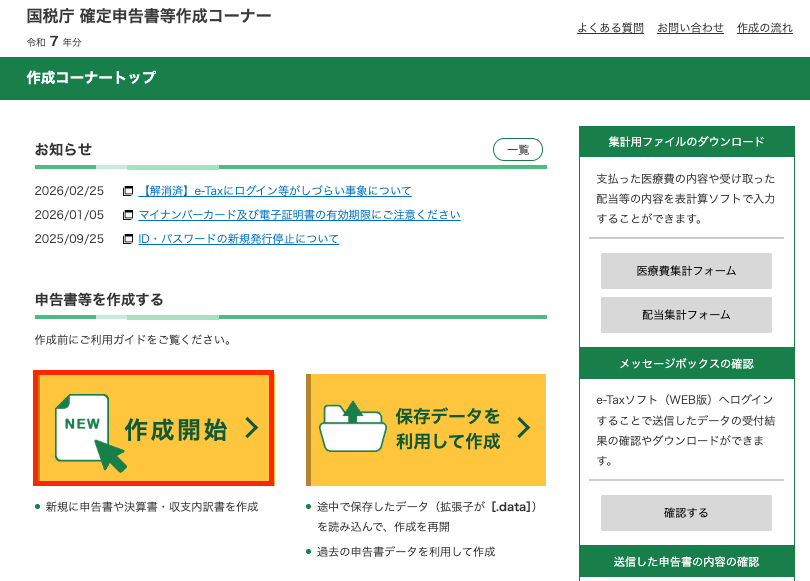Click the new-window icon beside the ID・パスワード notice
Viewport: 810px width, 581px height.
(128, 239)
